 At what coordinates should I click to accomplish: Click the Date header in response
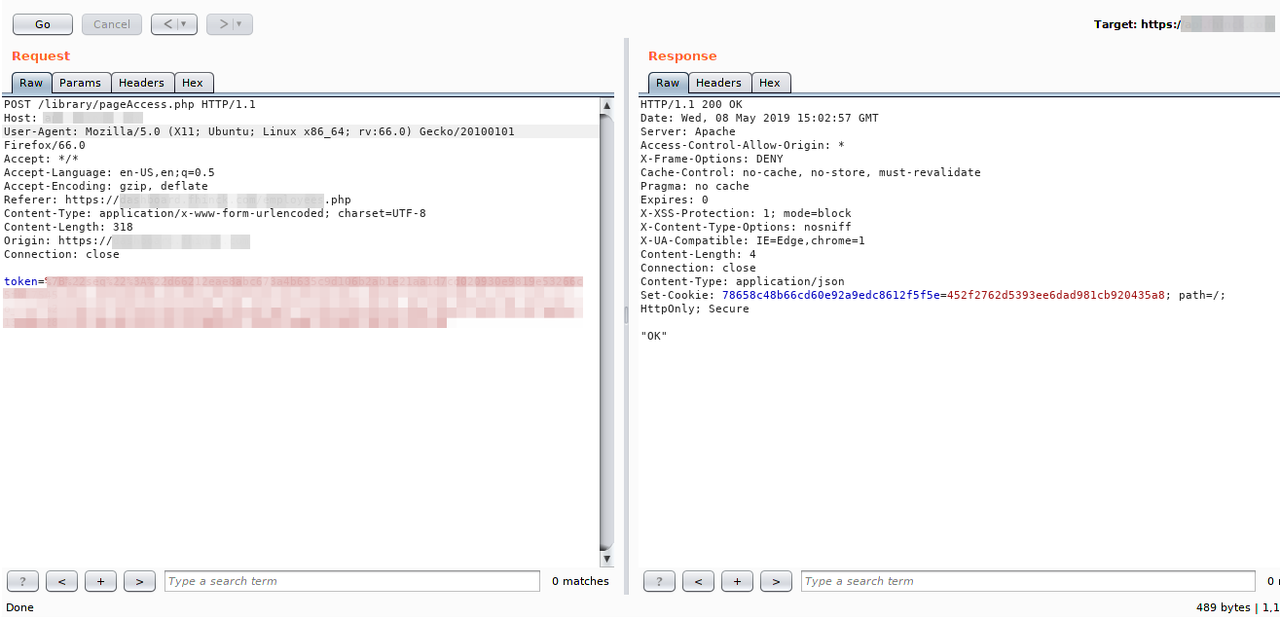tap(759, 118)
